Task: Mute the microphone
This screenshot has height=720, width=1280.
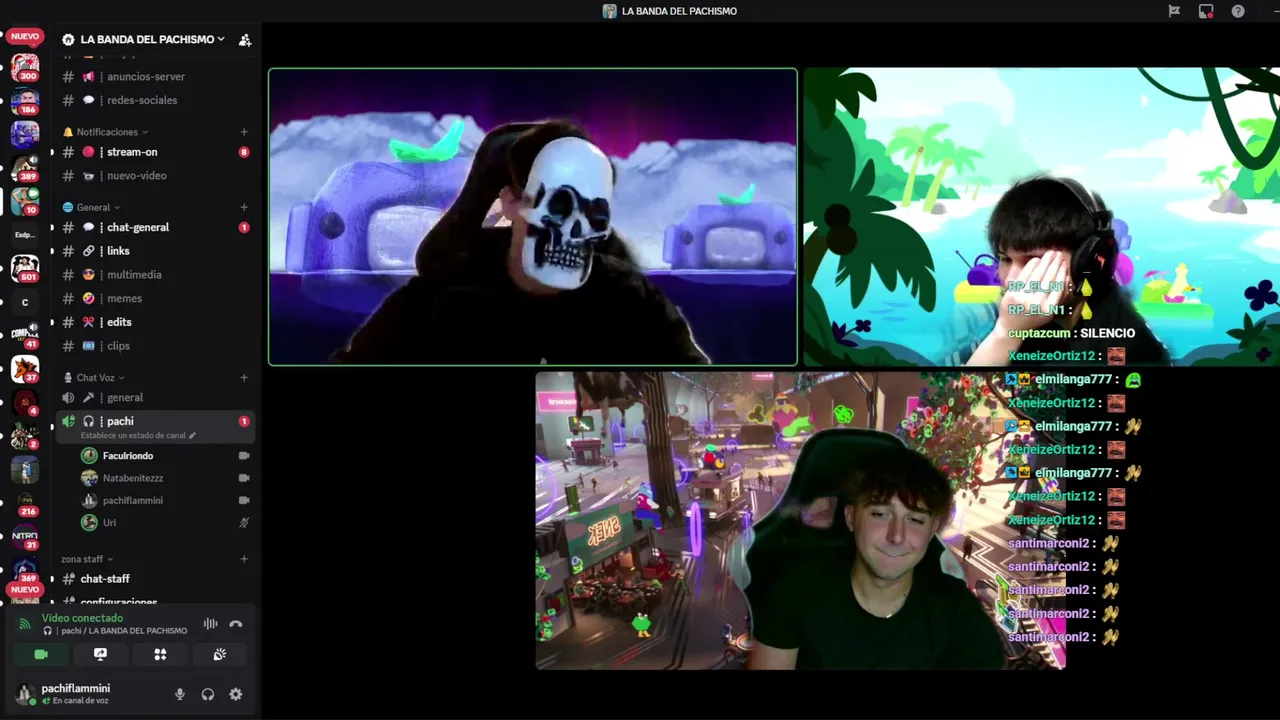Action: (x=180, y=694)
